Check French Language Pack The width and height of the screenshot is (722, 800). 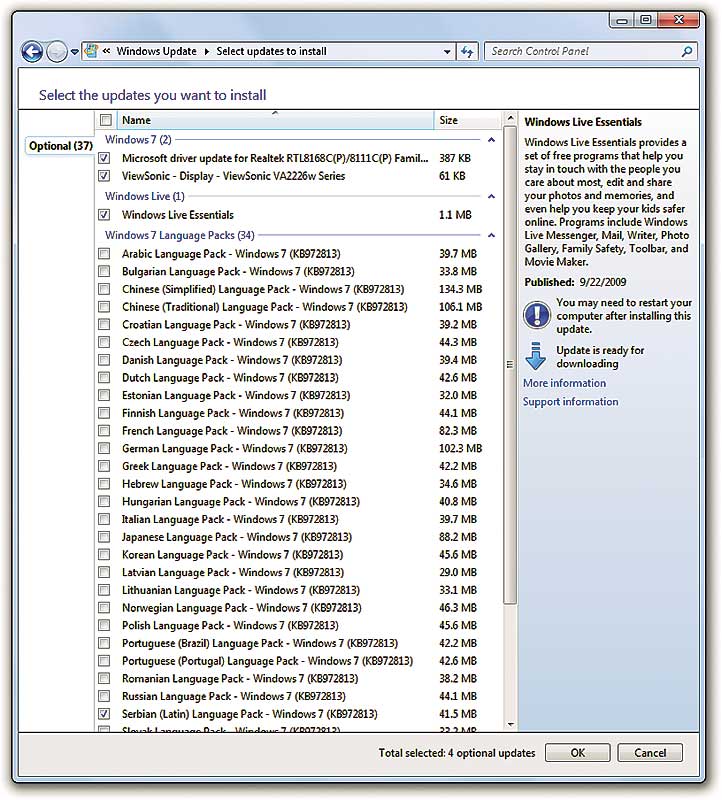(x=104, y=431)
